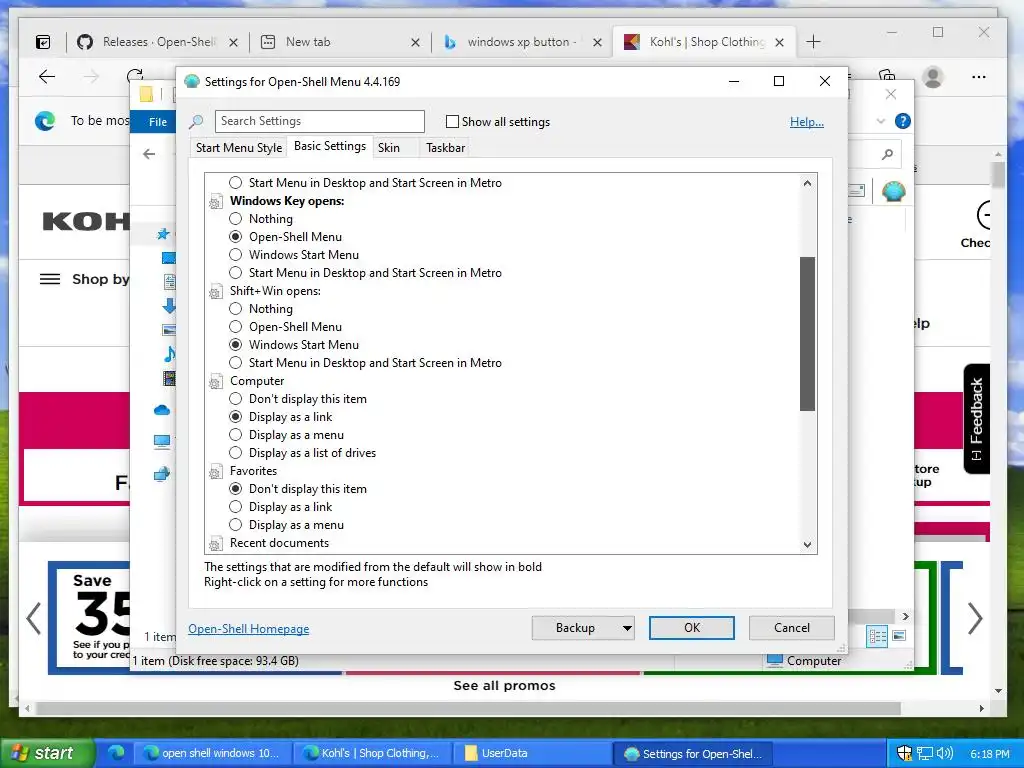Viewport: 1024px width, 768px height.
Task: Switch to the Skin tab
Action: coord(389,148)
